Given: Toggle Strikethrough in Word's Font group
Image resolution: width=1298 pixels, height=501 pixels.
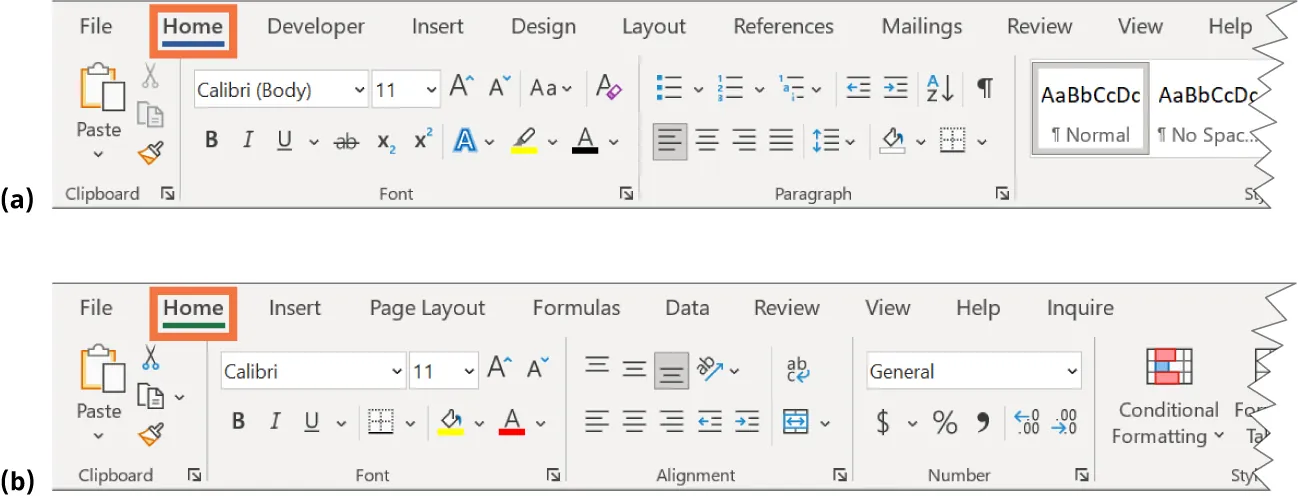Looking at the screenshot, I should point(346,142).
